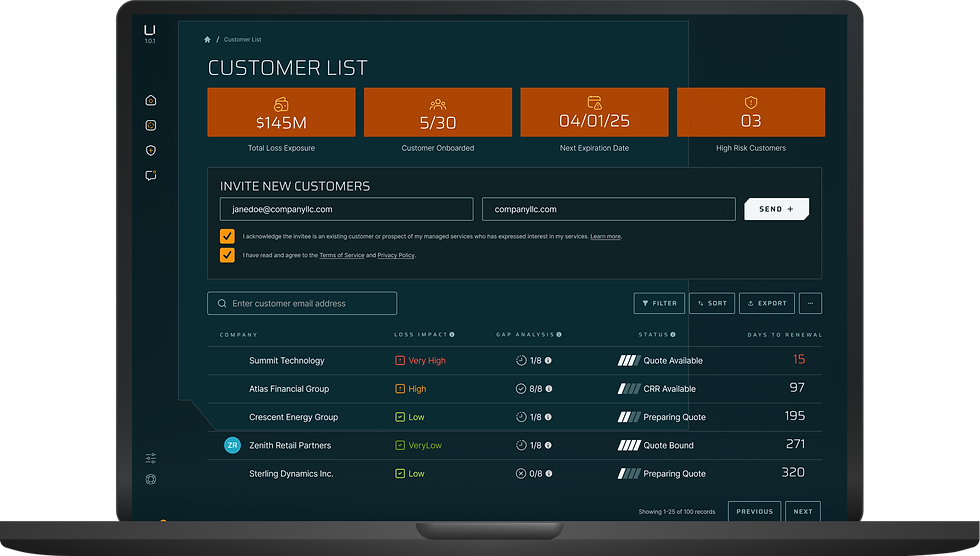Uncheck the Terms of Service agreement checkbox
Image resolution: width=980 pixels, height=556 pixels.
(227, 255)
